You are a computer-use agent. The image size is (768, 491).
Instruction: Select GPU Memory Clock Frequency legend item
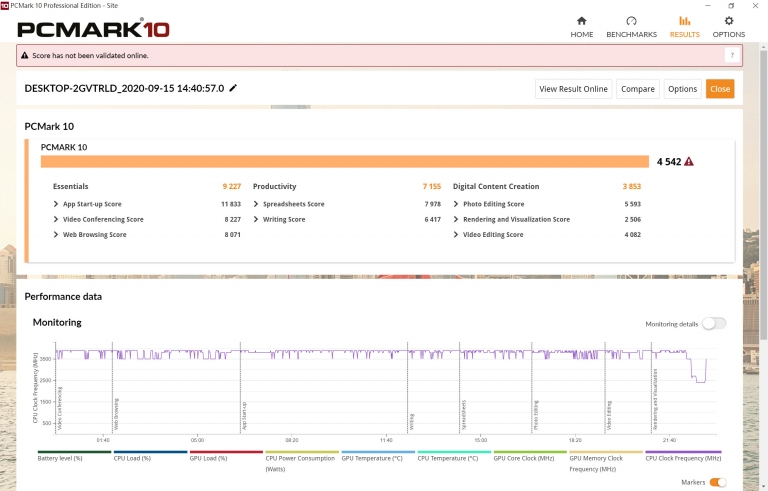tap(606, 462)
